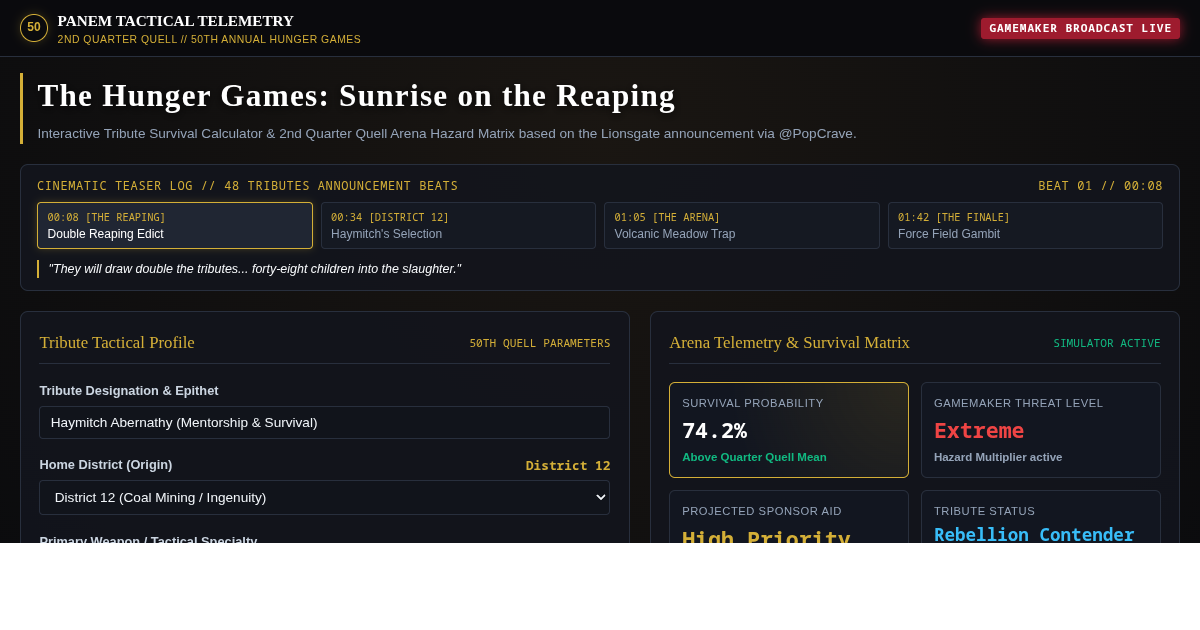Viewport: 1200px width, 630px height.
Task: Click the Tribute Designation & Epithet label
Action: coord(129,390)
